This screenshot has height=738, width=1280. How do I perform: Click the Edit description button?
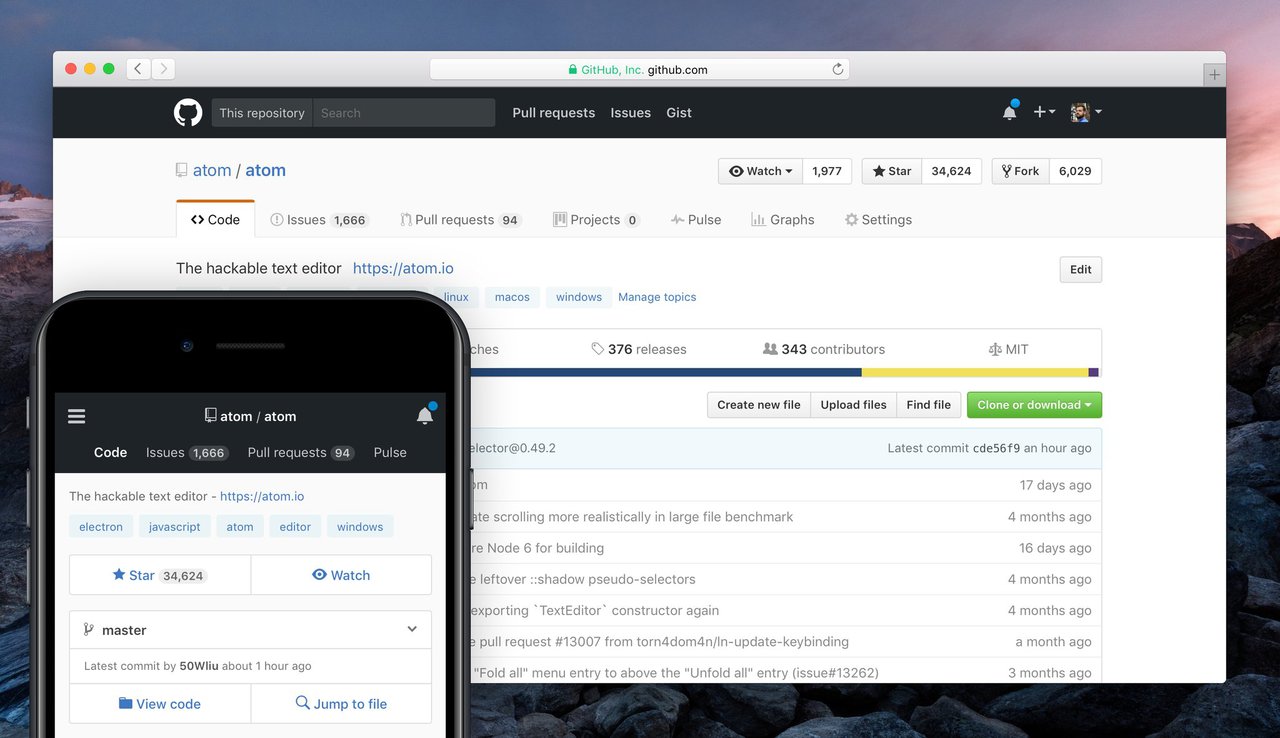click(x=1080, y=270)
